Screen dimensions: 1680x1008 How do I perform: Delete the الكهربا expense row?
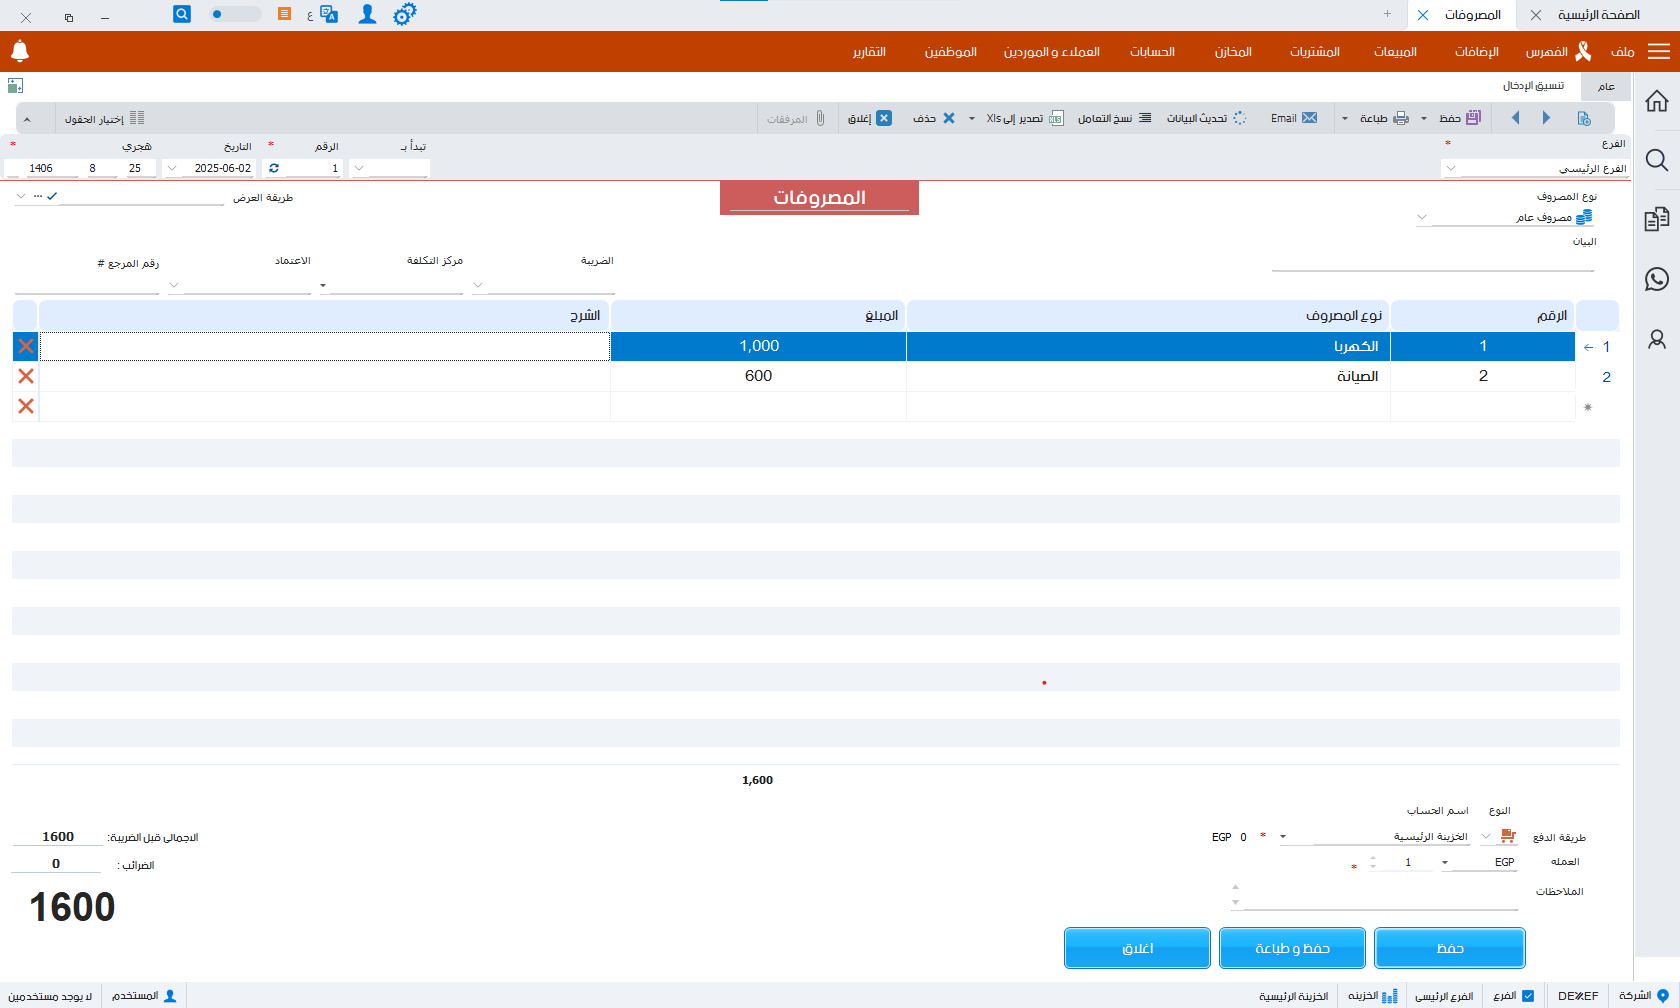coord(26,346)
